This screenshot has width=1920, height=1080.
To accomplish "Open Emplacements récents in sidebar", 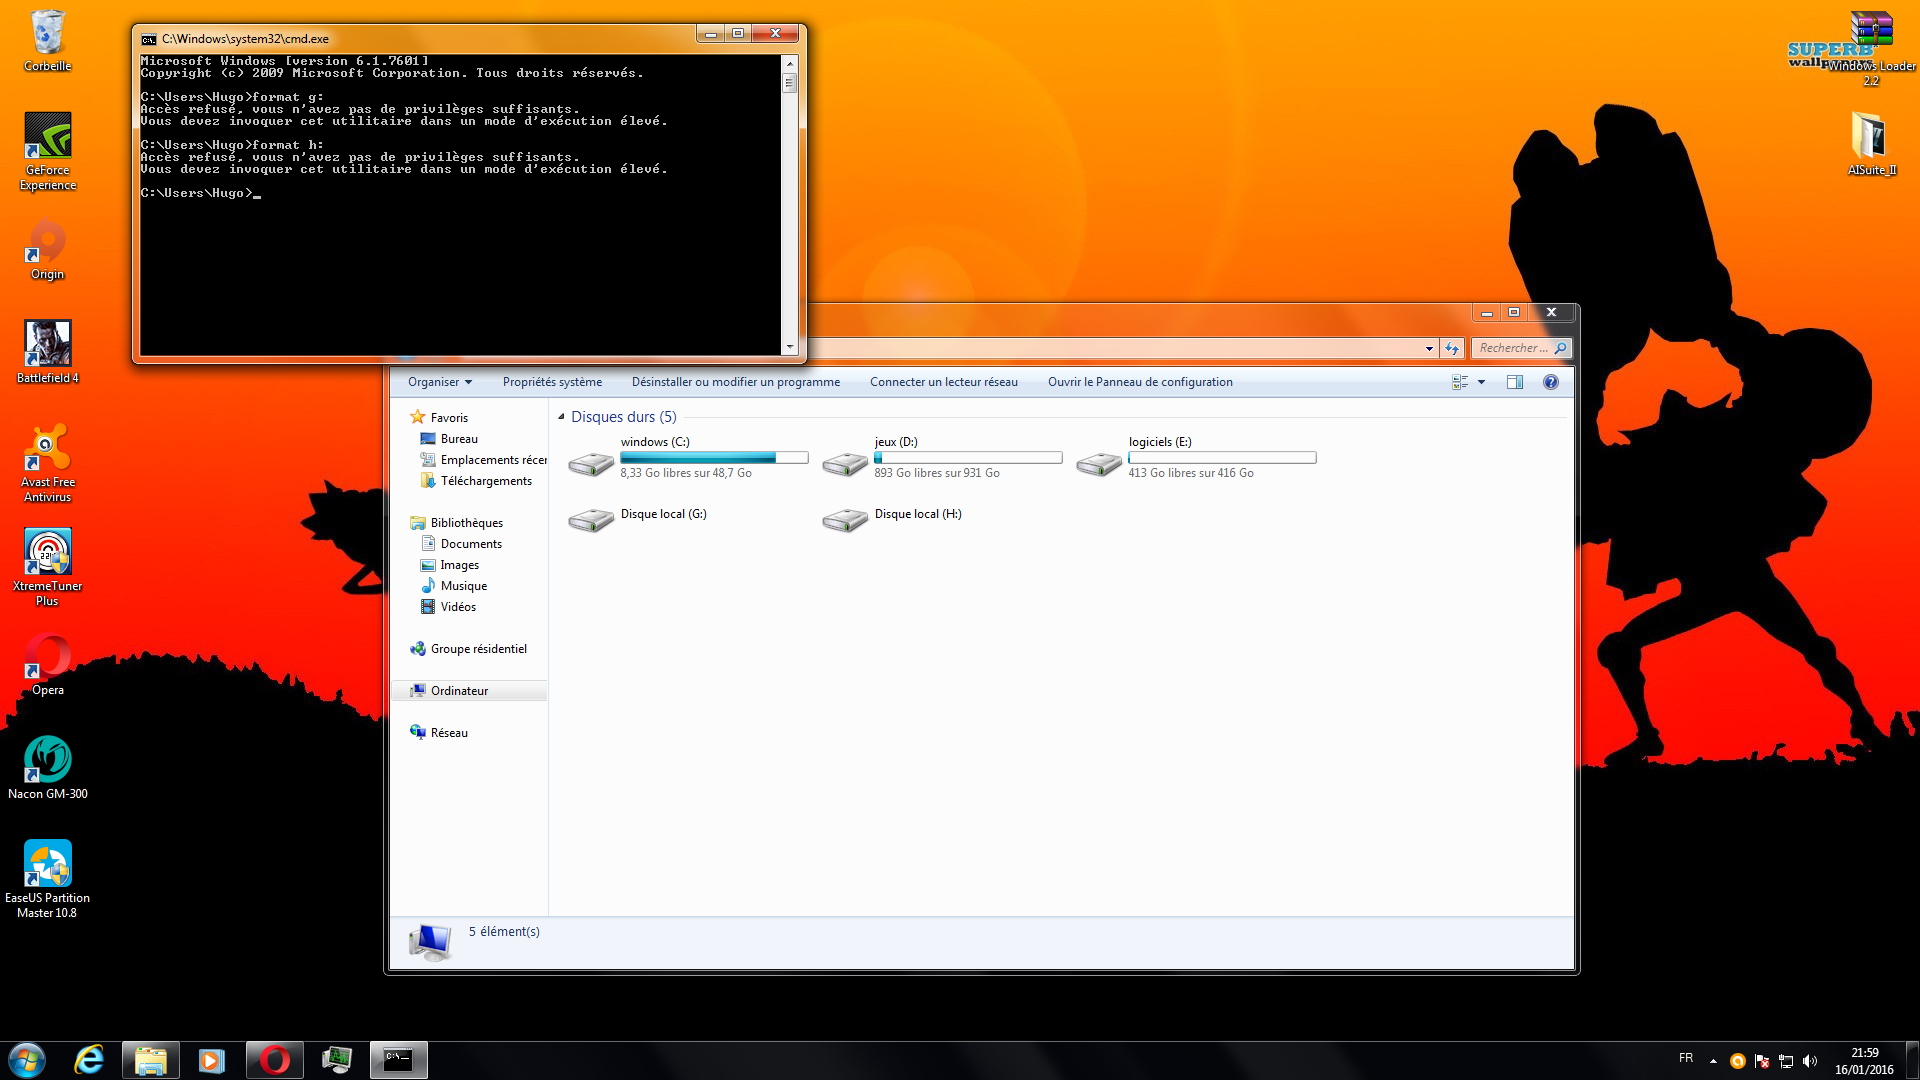I will (x=483, y=460).
